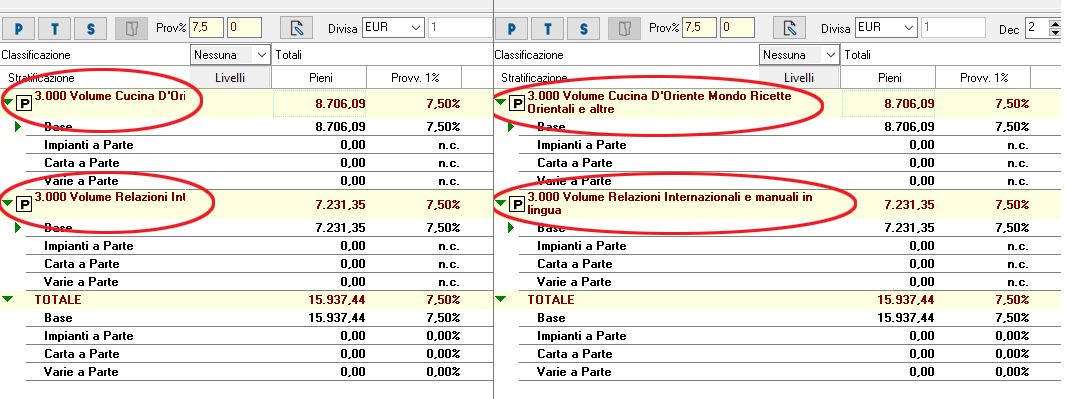
Task: Collapse Volume Relazioni Internazionali group, right panel
Action: (x=500, y=204)
